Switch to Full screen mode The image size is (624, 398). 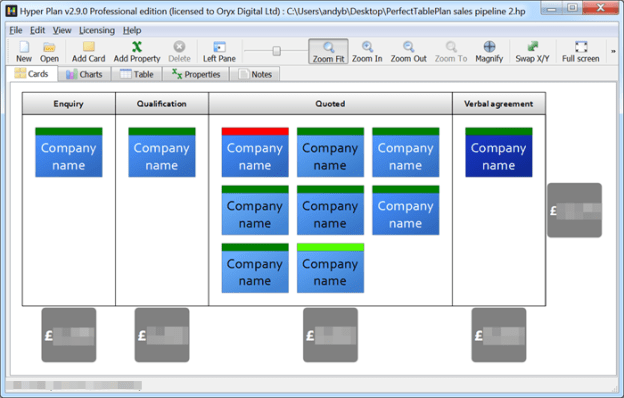coord(581,52)
